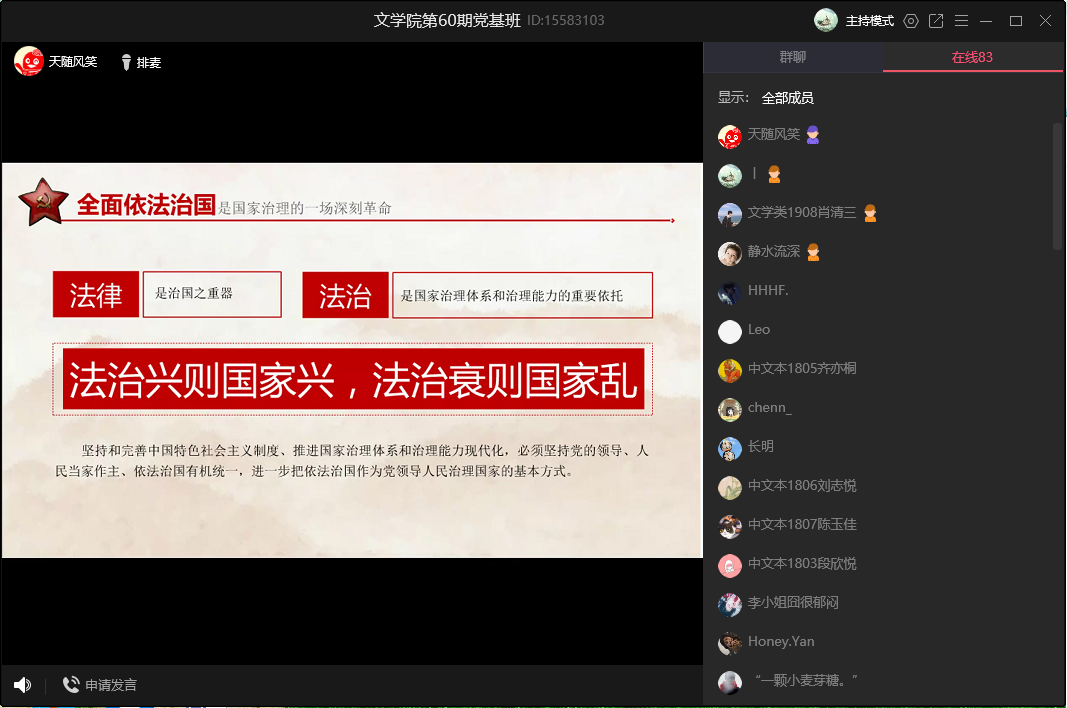Select the 在线83 tab

click(x=972, y=57)
